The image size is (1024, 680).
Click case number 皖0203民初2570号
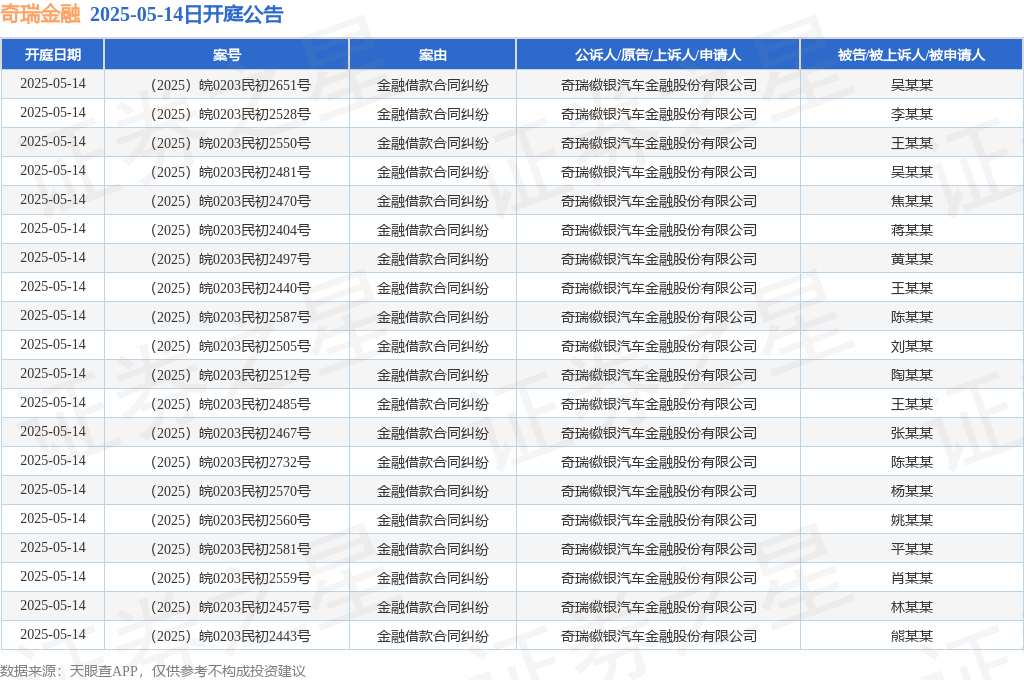click(231, 491)
